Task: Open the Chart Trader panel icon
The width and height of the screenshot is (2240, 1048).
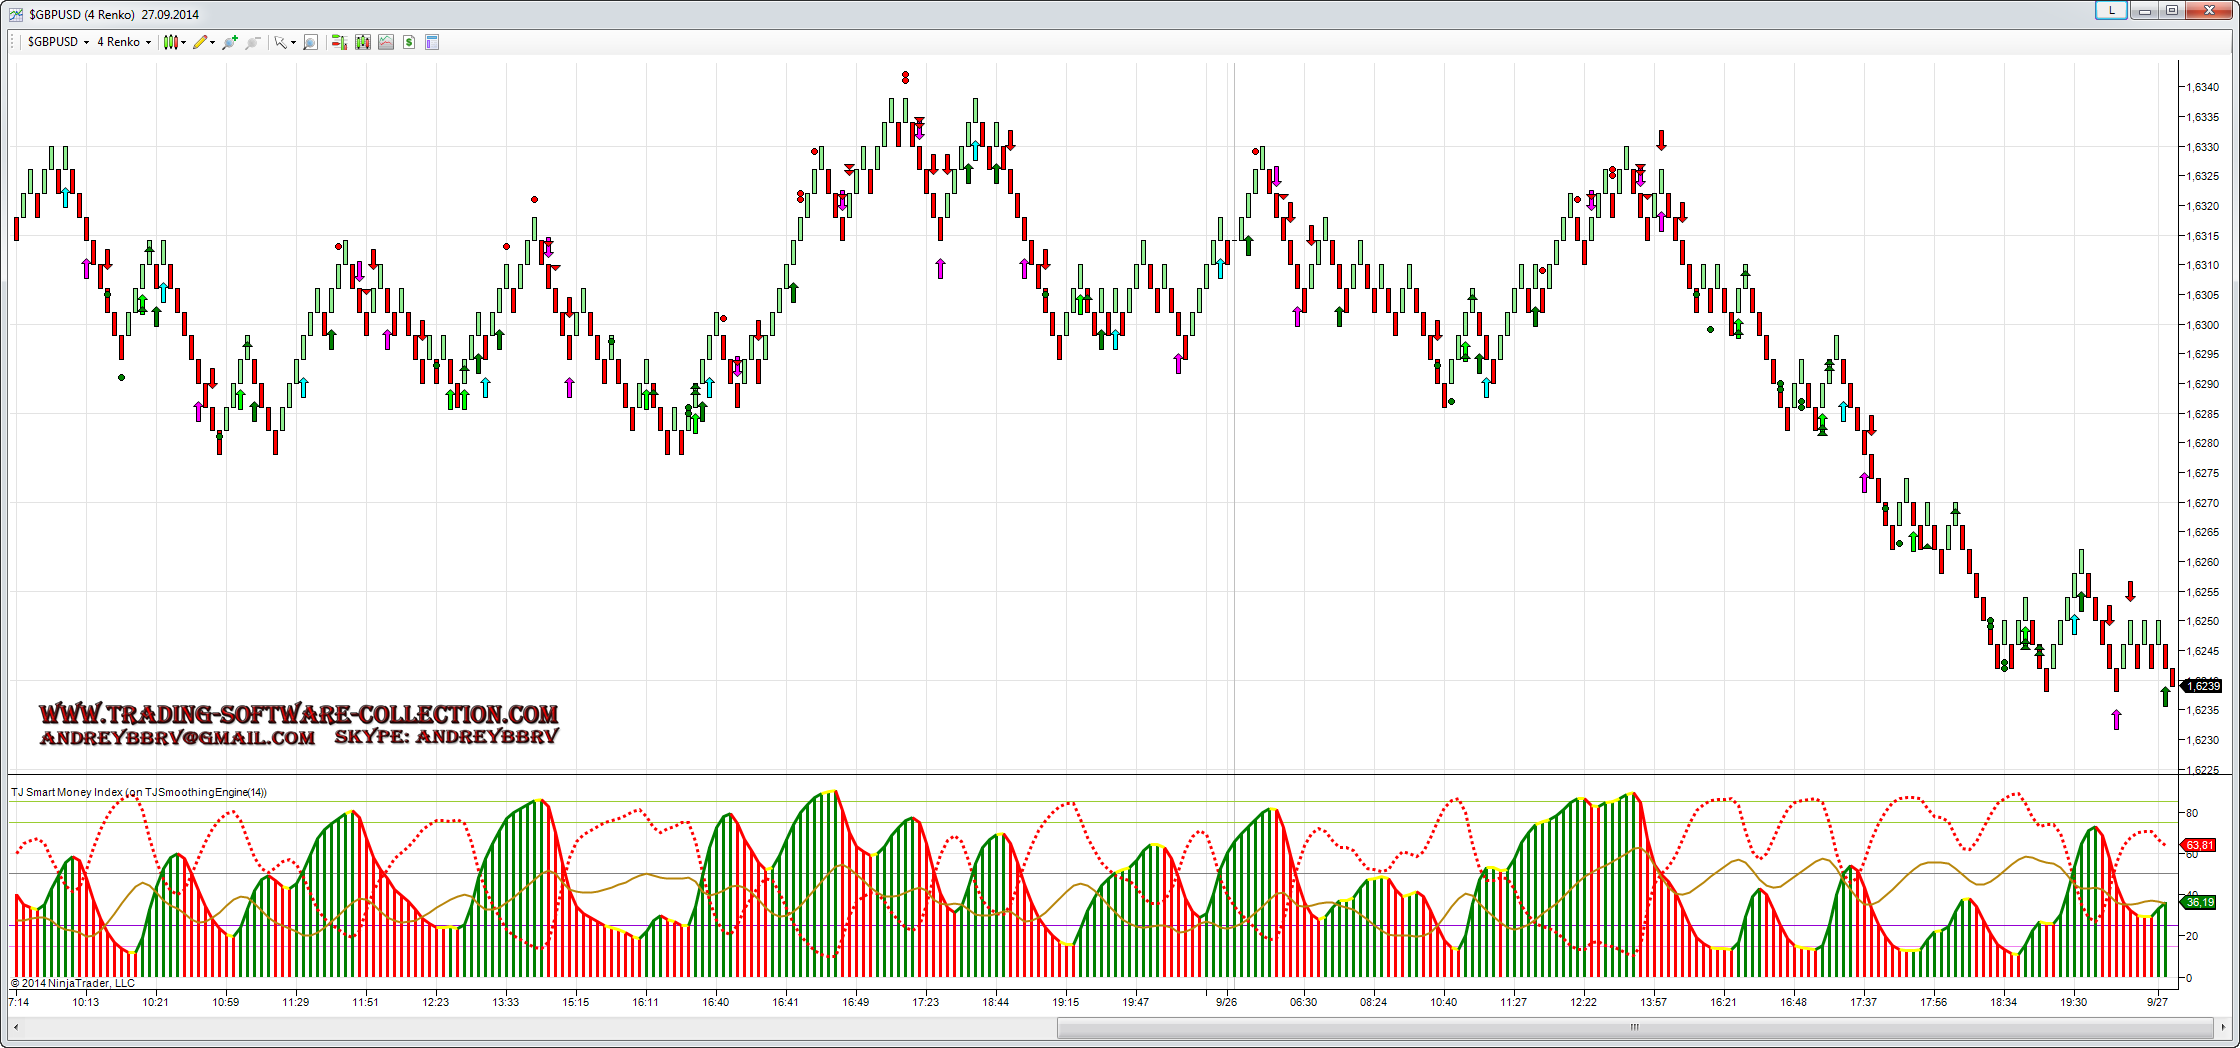Action: coord(339,42)
